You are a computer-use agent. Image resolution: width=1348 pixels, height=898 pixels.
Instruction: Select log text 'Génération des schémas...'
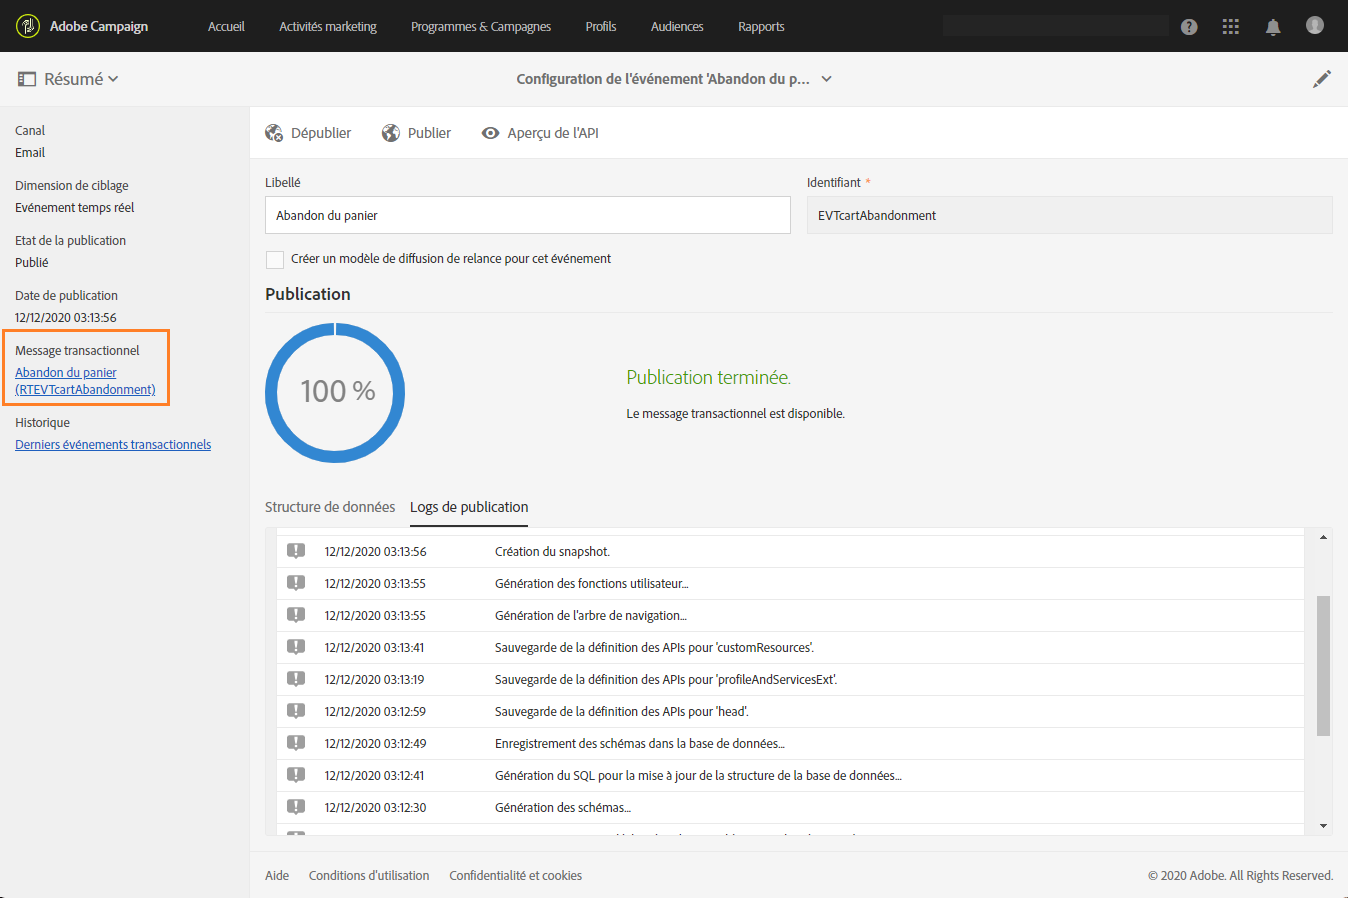563,808
